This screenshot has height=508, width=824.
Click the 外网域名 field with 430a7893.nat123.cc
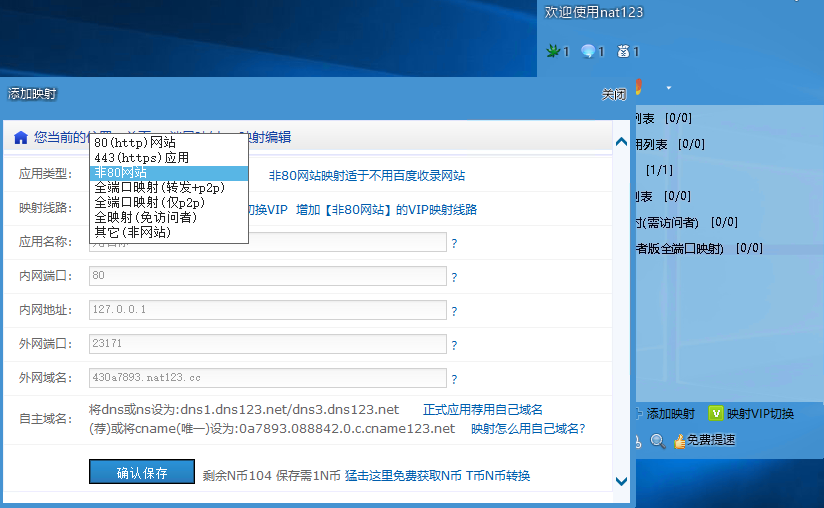pos(267,378)
